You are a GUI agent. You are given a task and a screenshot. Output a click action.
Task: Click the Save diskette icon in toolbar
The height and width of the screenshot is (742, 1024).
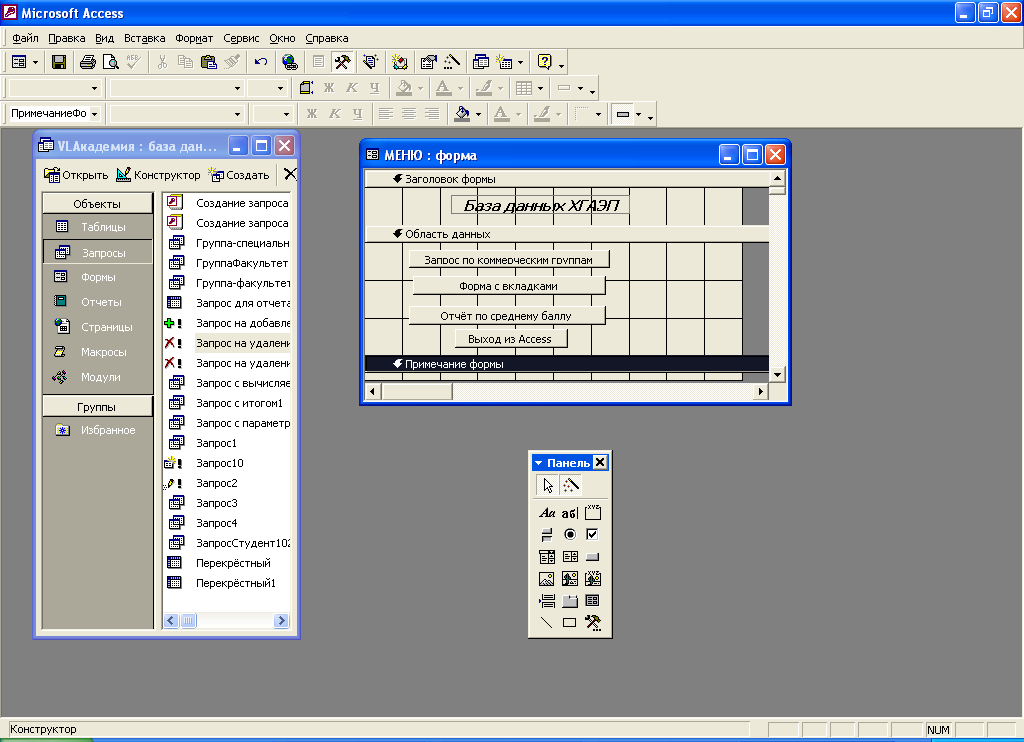click(x=59, y=62)
